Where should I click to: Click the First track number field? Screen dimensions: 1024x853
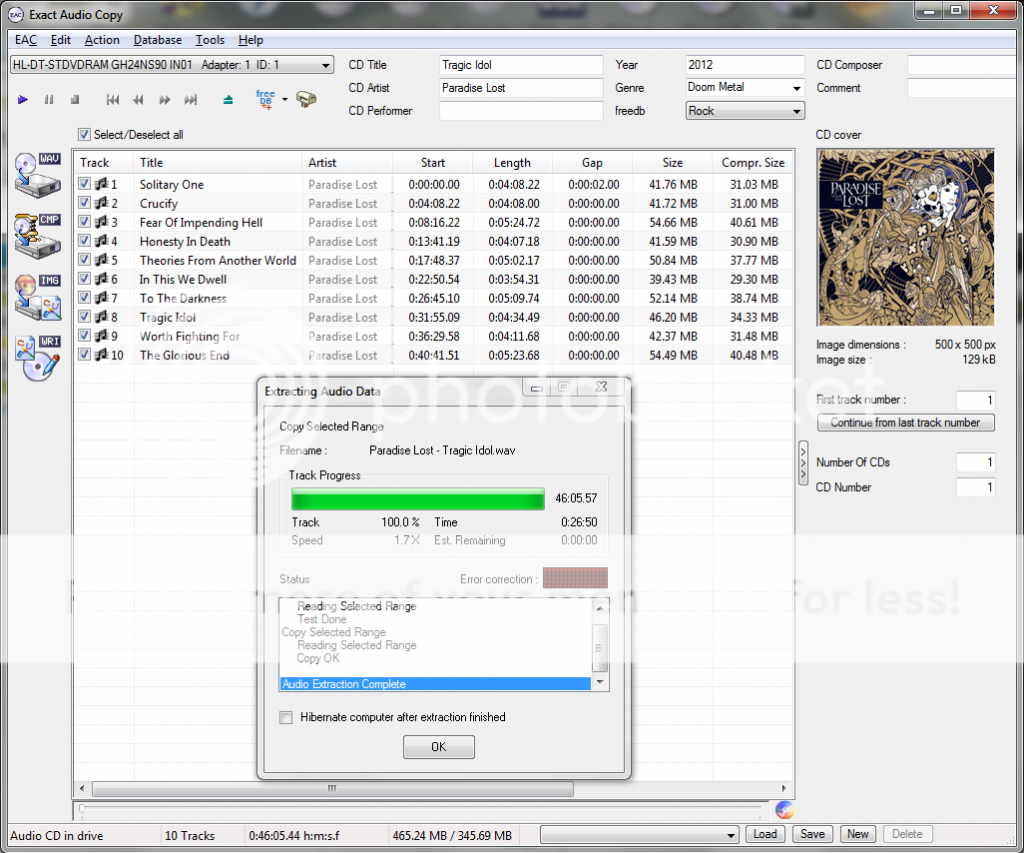976,400
